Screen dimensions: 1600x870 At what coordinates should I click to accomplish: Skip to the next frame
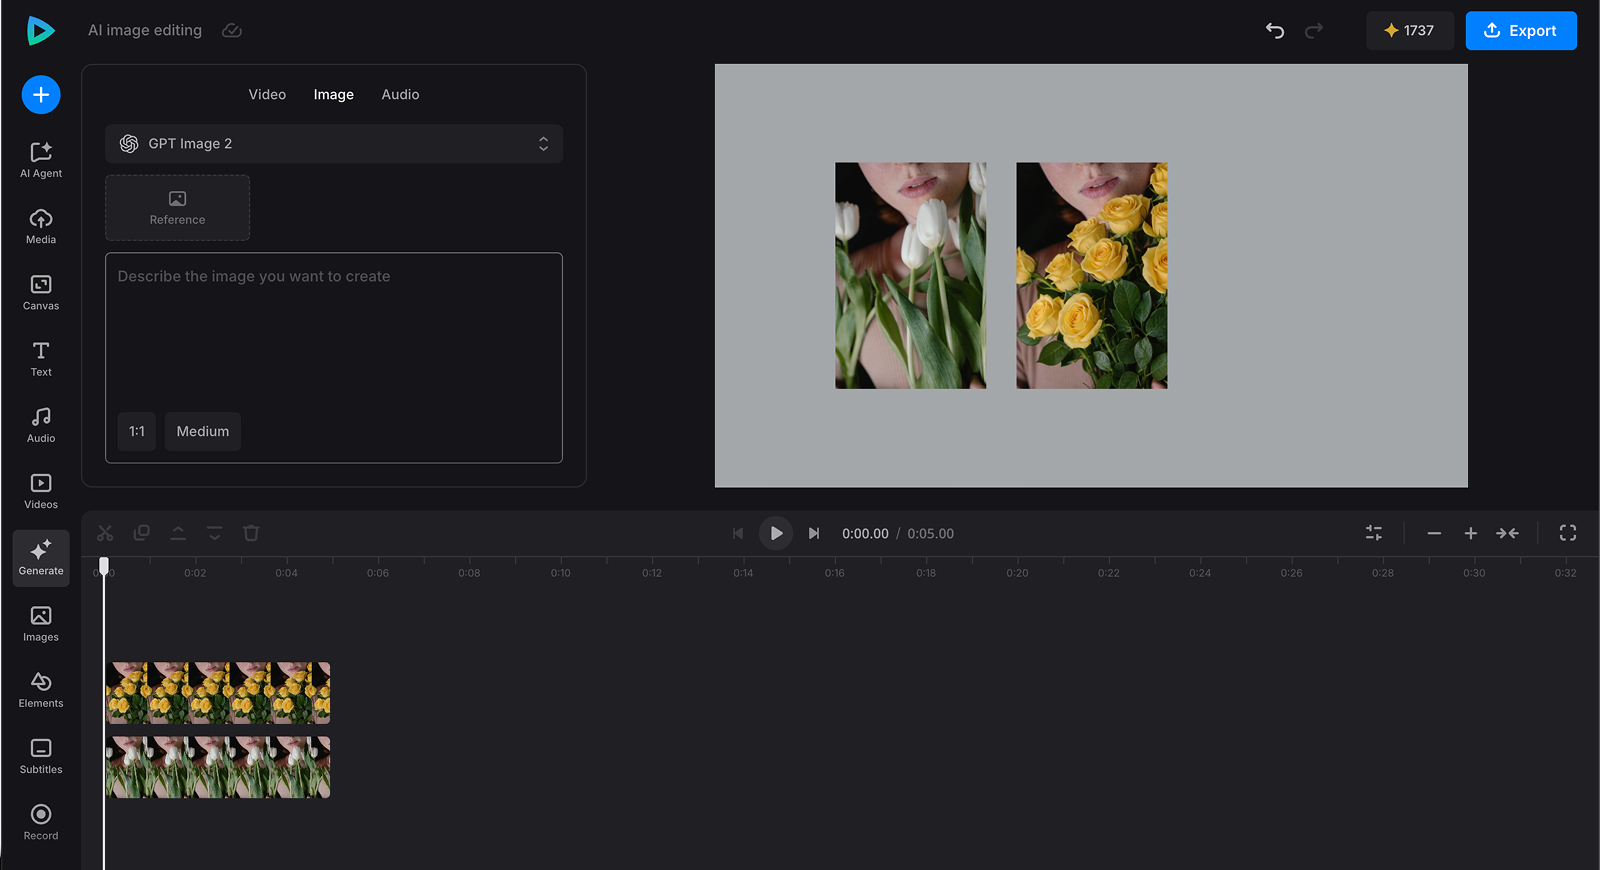[814, 533]
